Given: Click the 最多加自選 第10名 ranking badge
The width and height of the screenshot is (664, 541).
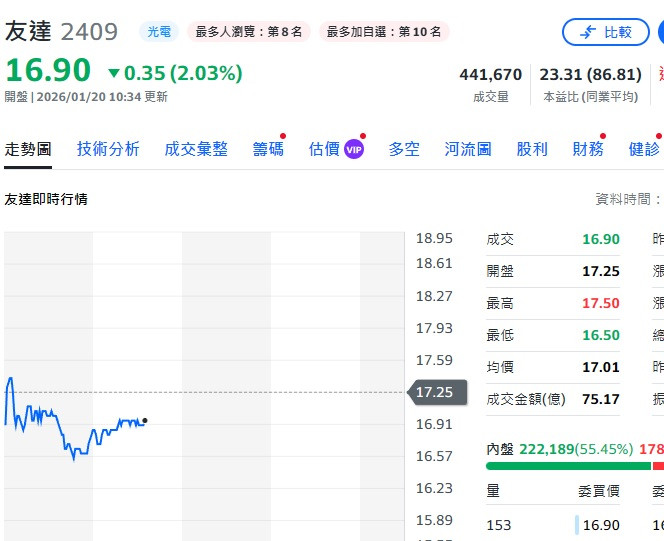Looking at the screenshot, I should [x=385, y=32].
